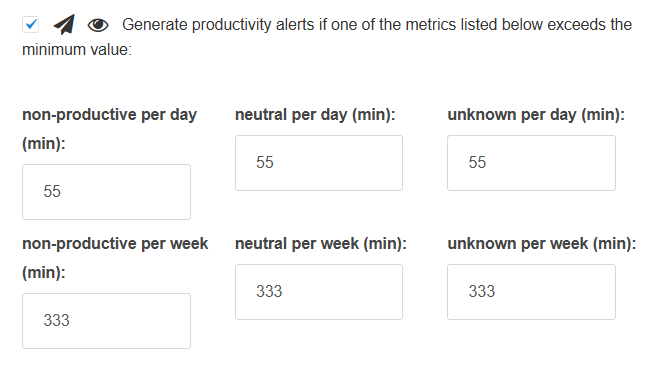Activate the non-productive per week input box
The image size is (663, 367).
[x=107, y=321]
